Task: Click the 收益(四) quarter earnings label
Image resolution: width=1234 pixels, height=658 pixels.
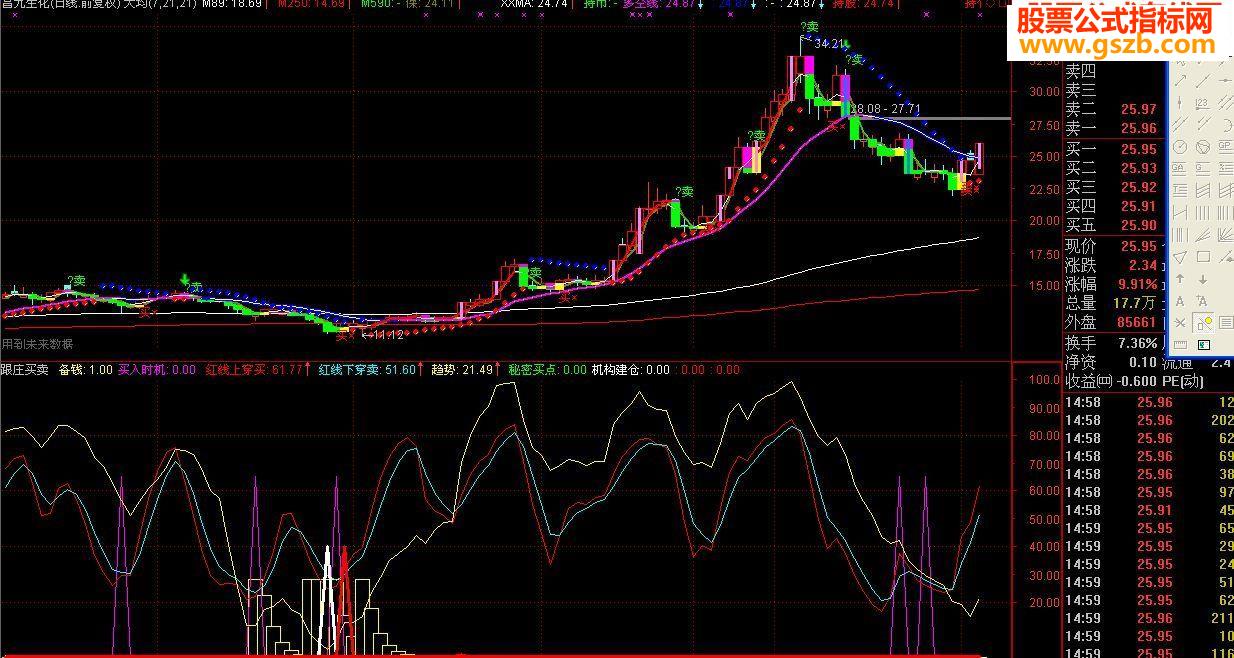Action: (1090, 381)
